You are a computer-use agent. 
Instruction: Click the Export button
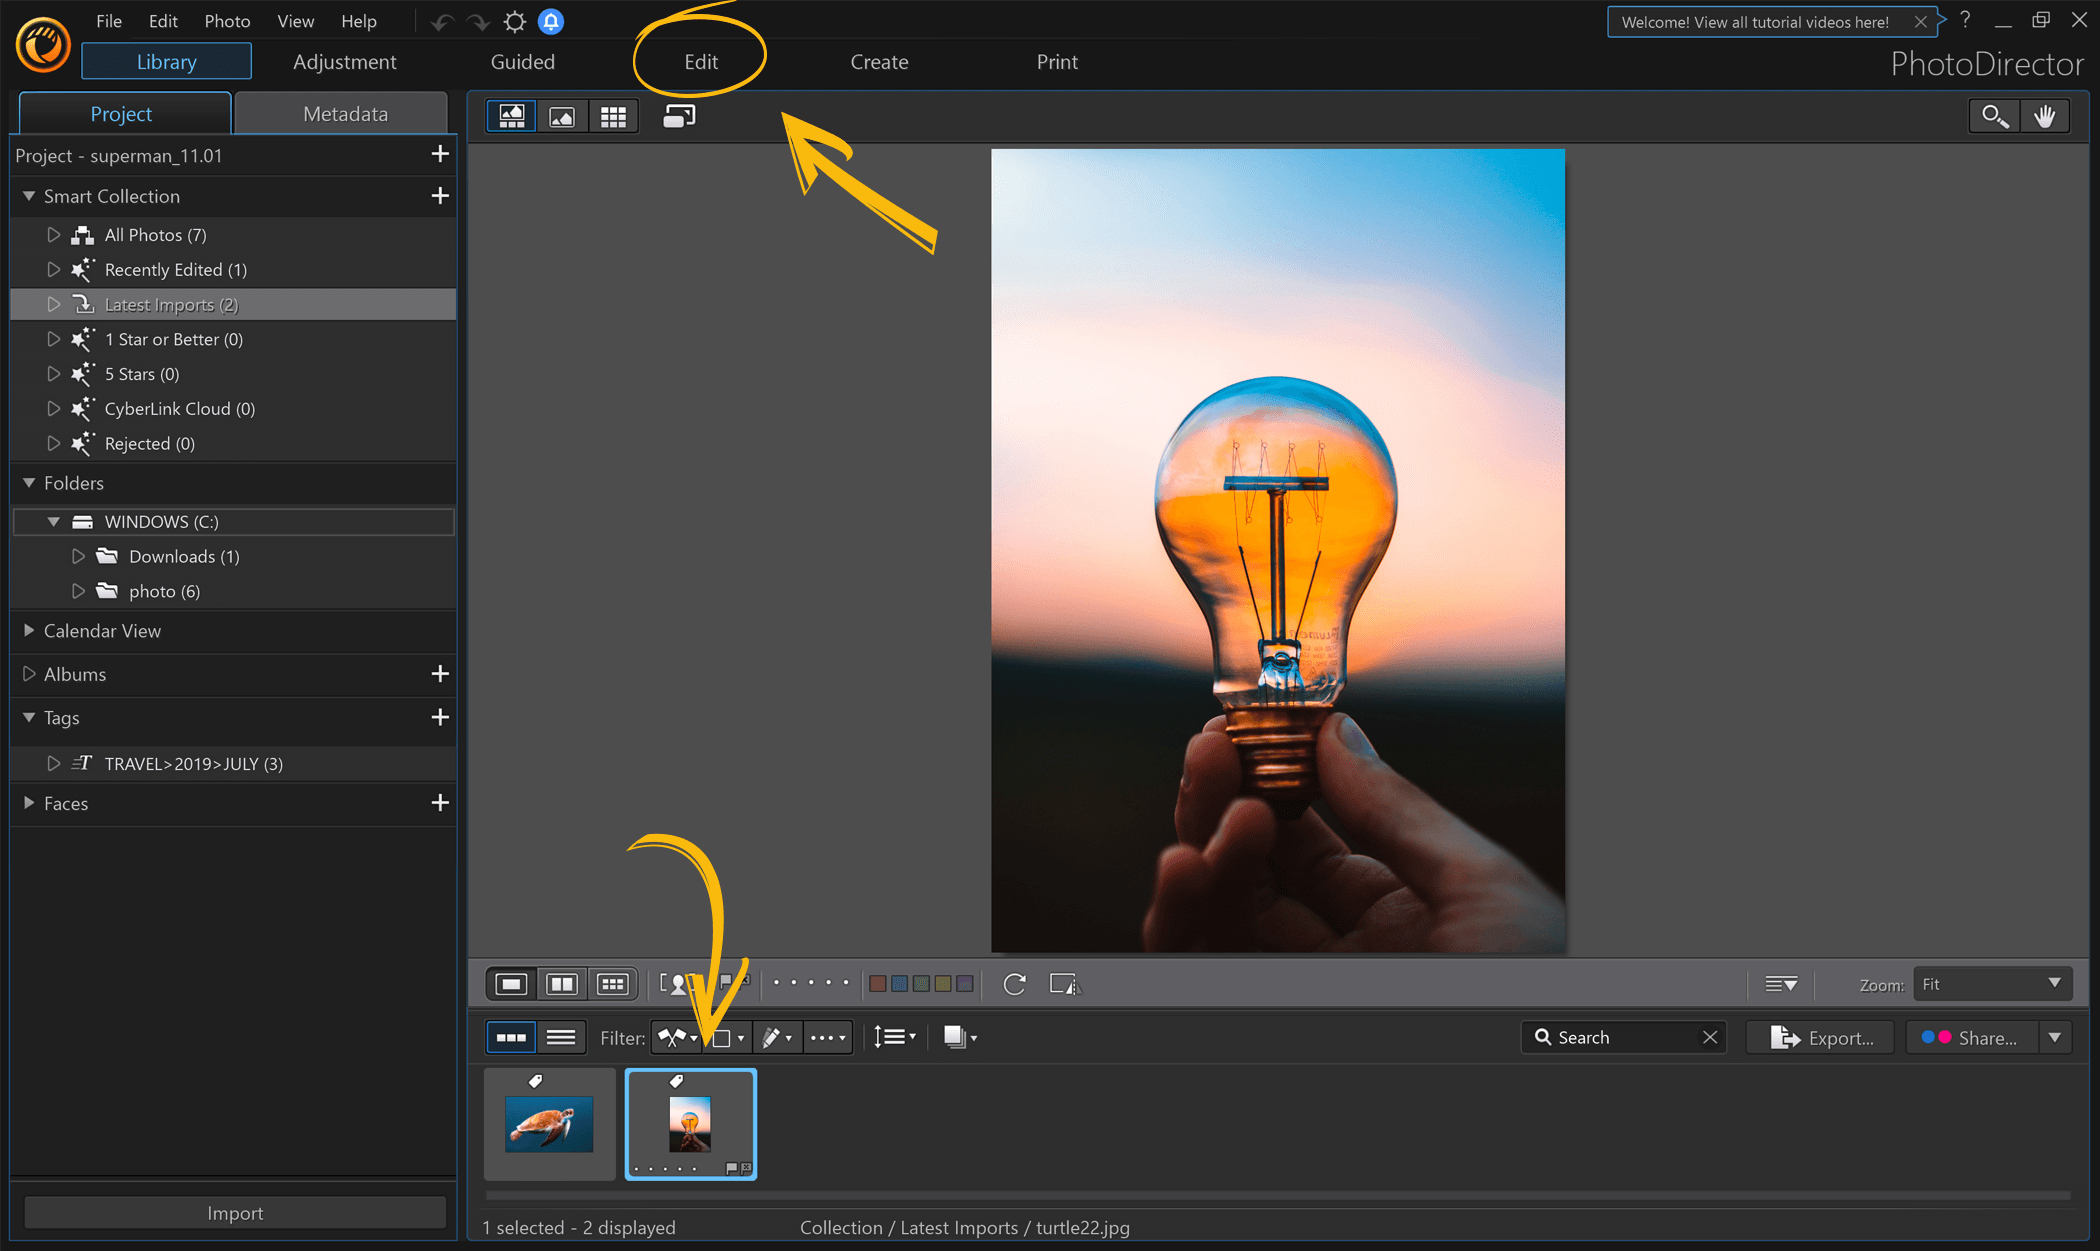tap(1820, 1037)
